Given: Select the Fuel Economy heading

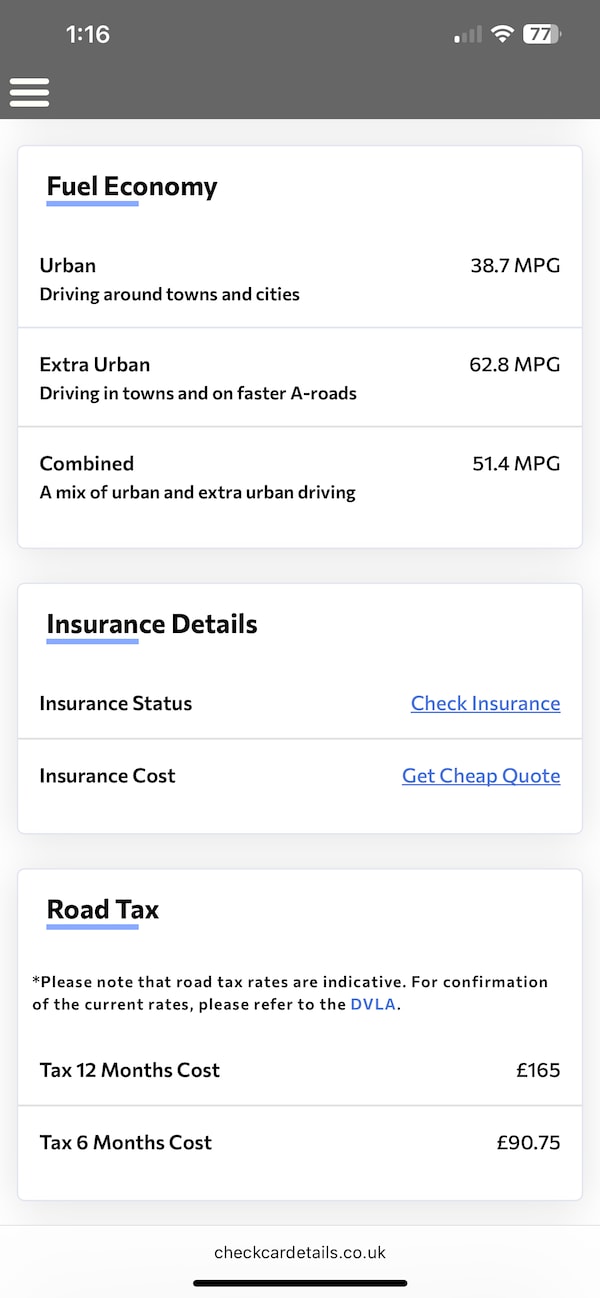Looking at the screenshot, I should pyautogui.click(x=132, y=186).
